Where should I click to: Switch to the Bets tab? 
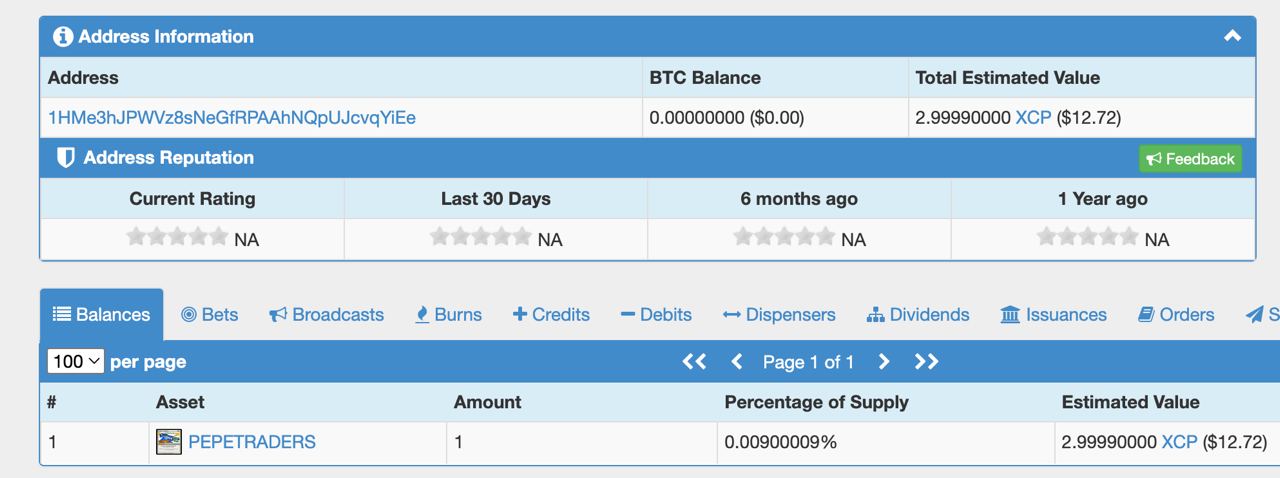(210, 314)
